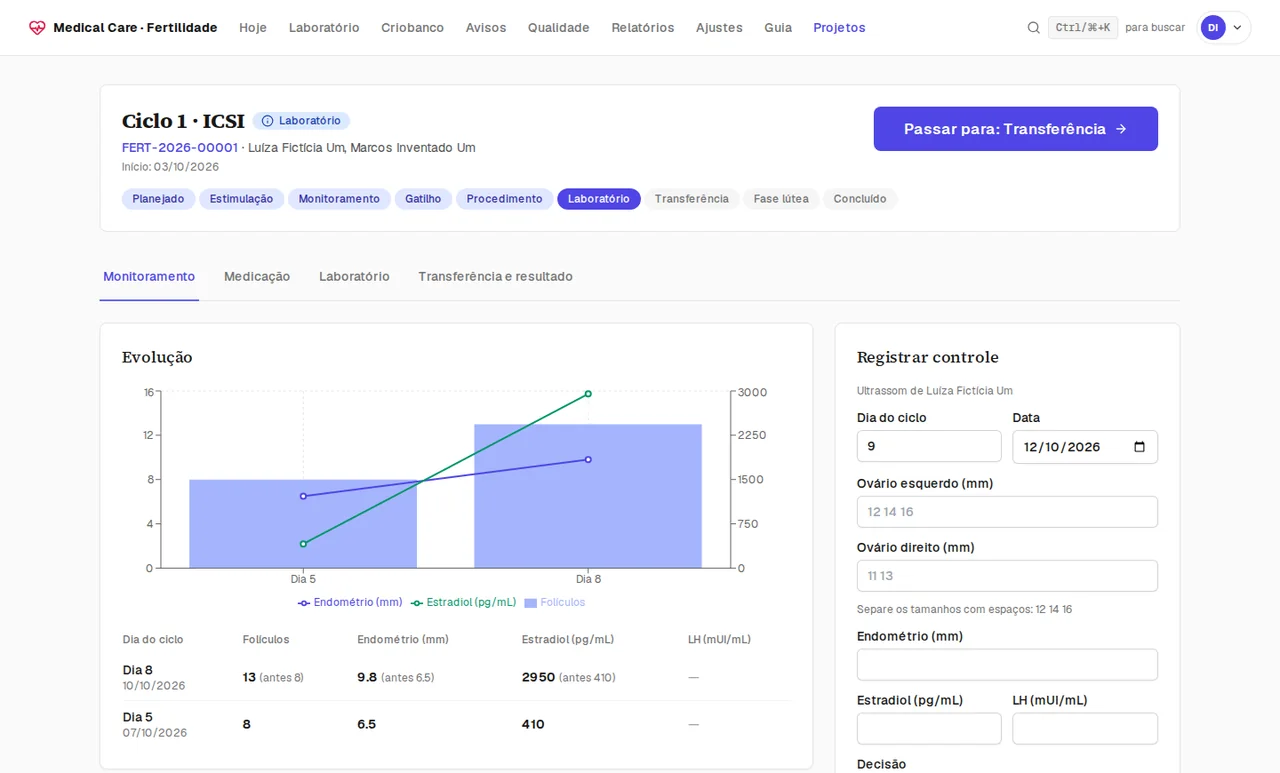Open the Guia menu item
The image size is (1280, 773).
coord(778,28)
